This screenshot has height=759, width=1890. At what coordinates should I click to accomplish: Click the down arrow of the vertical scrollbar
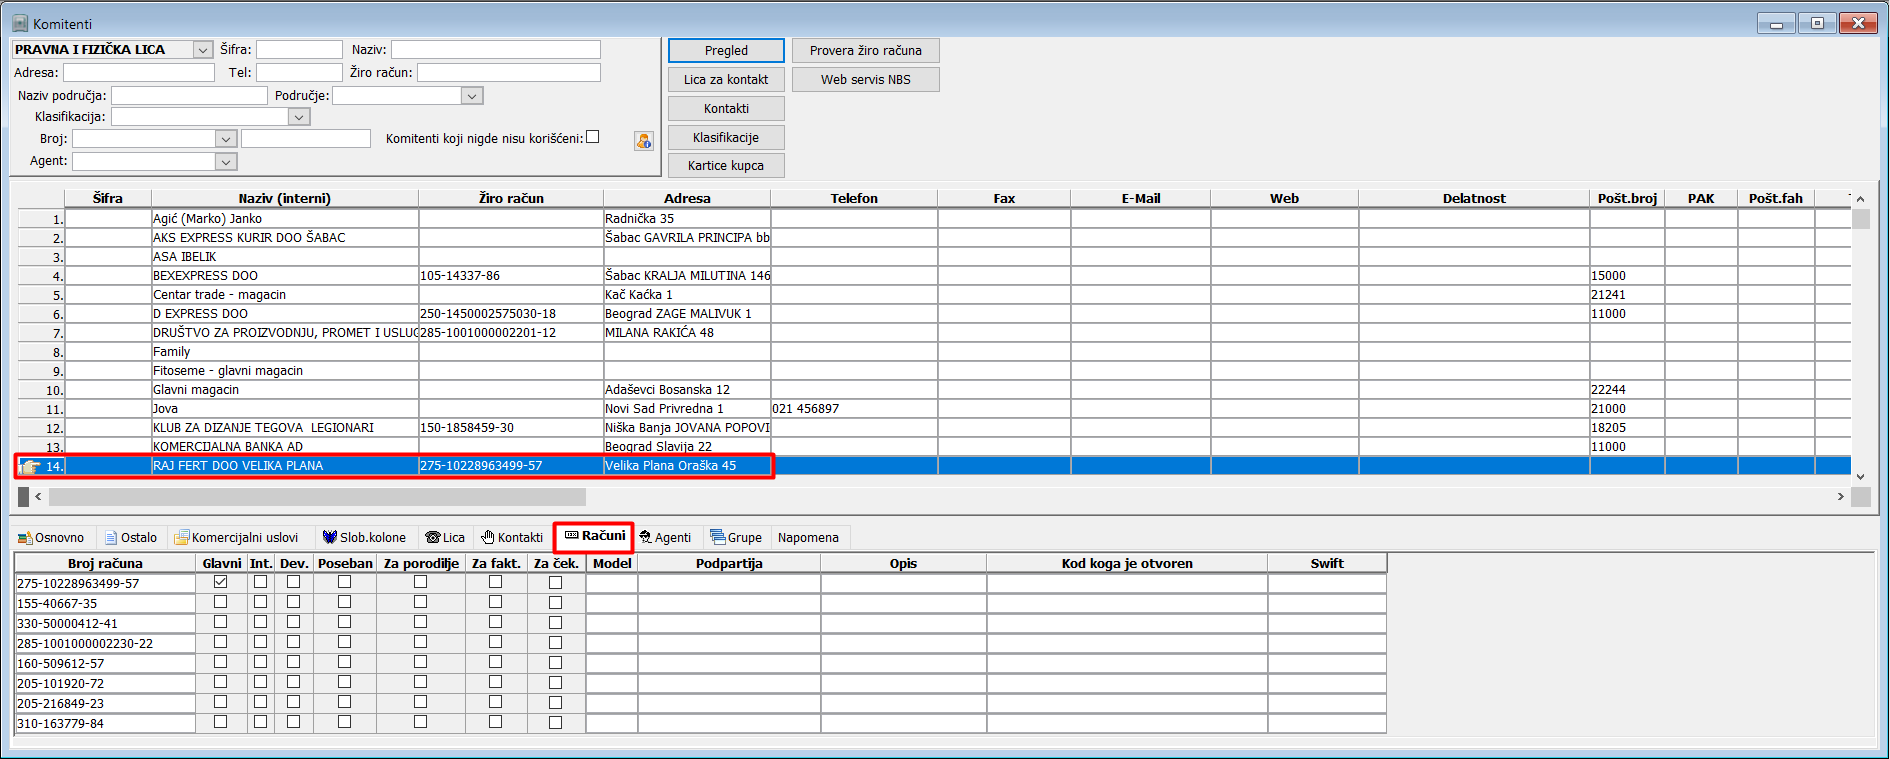[1861, 477]
